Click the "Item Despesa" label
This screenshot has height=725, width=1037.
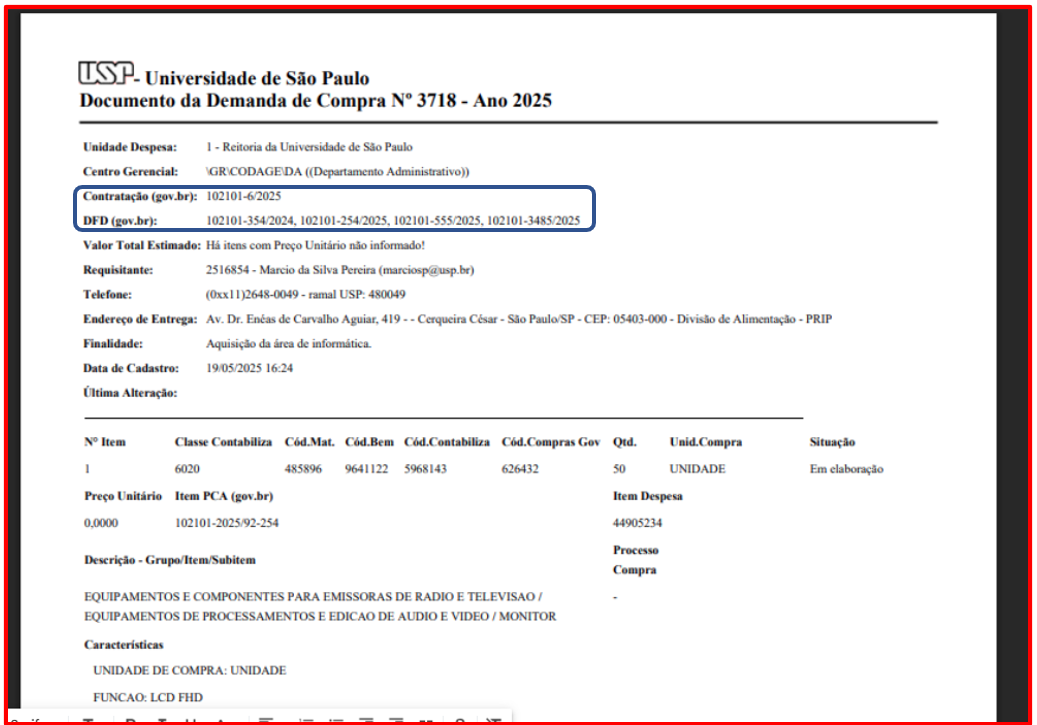[x=647, y=496]
